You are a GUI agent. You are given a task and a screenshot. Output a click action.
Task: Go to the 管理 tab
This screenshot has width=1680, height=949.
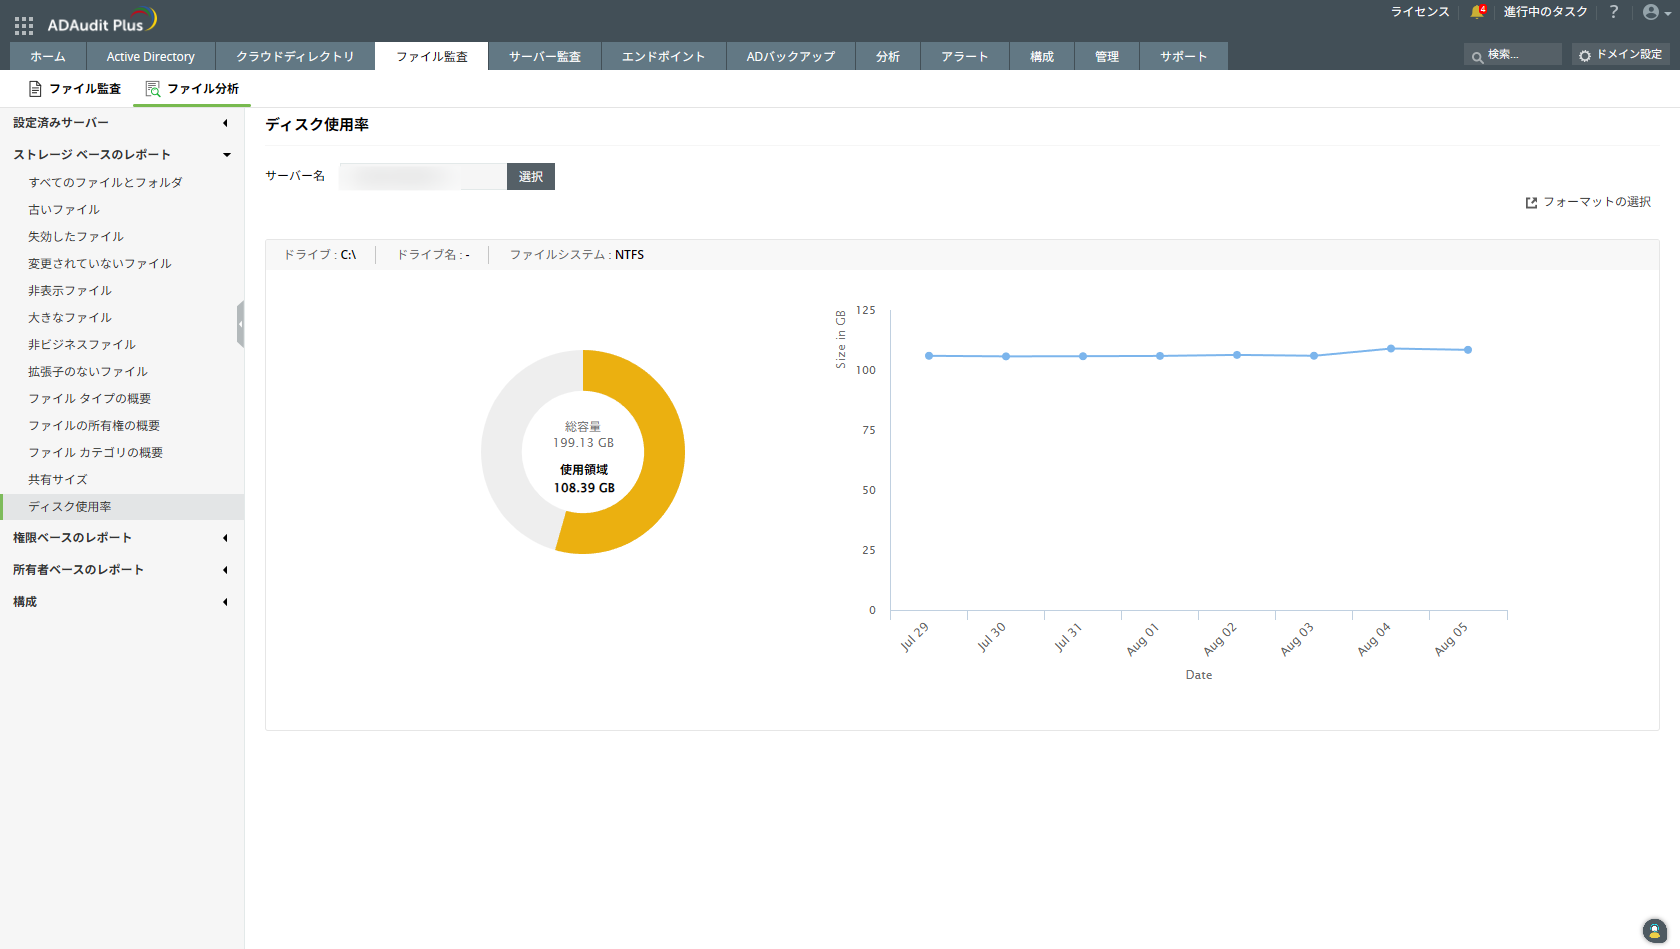point(1107,56)
